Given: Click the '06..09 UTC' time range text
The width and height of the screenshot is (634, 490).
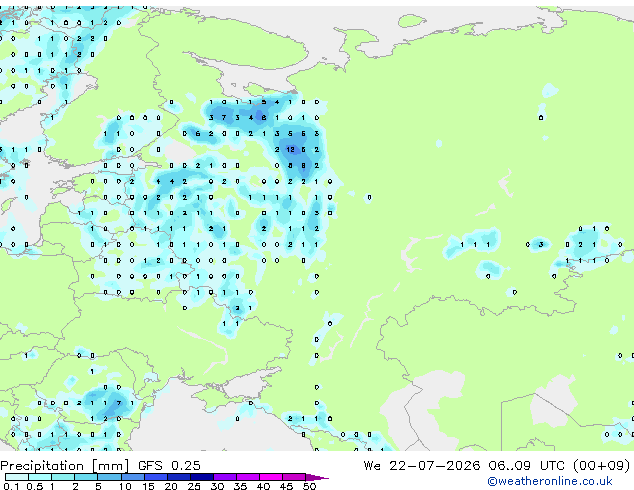Looking at the screenshot, I should point(526,465).
